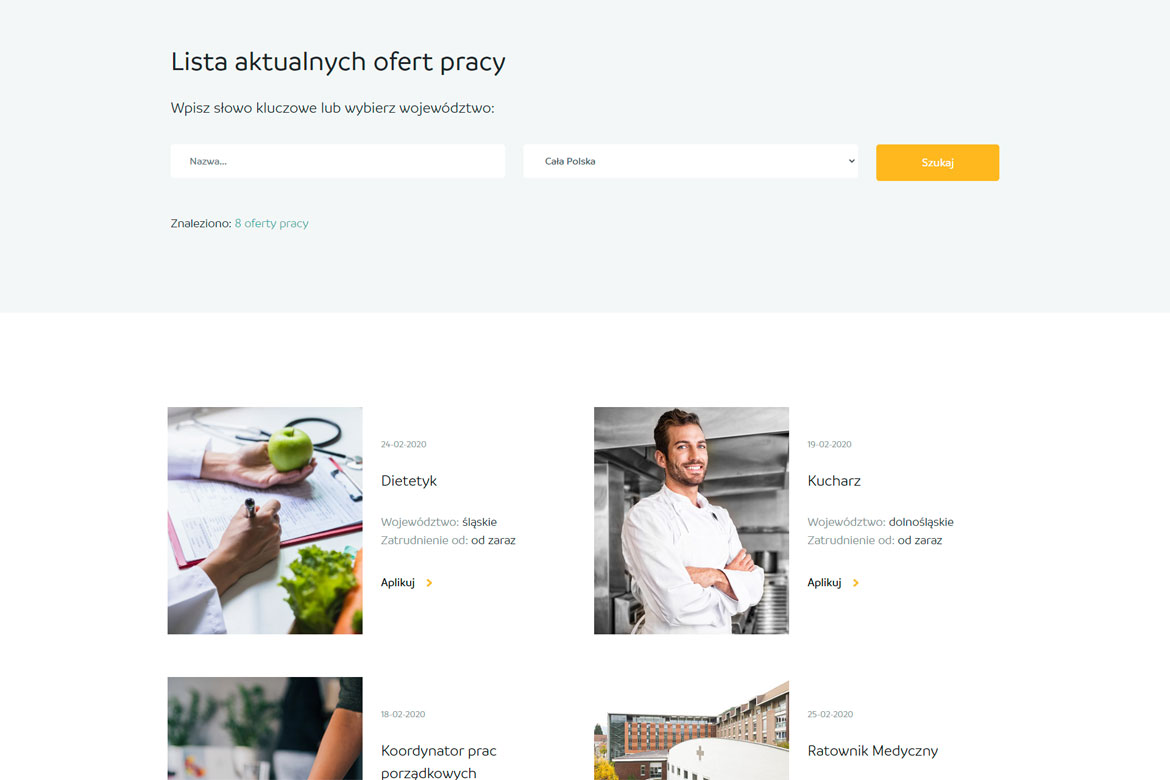Click the orange arrow beside Kucharz's Aplikuj

click(856, 583)
